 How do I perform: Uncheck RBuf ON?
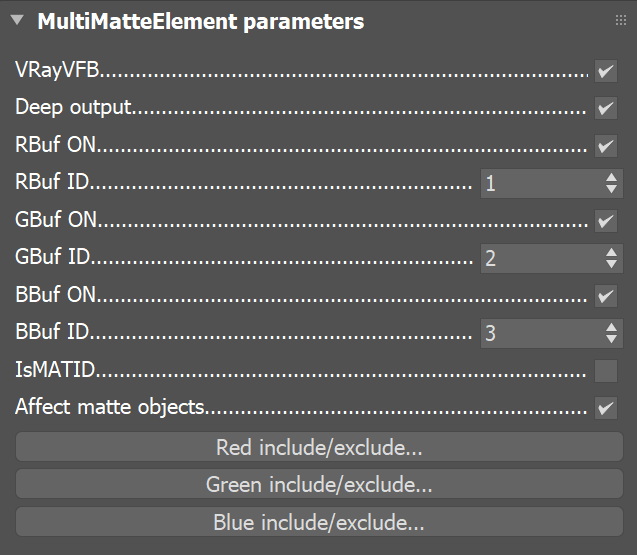[x=606, y=146]
